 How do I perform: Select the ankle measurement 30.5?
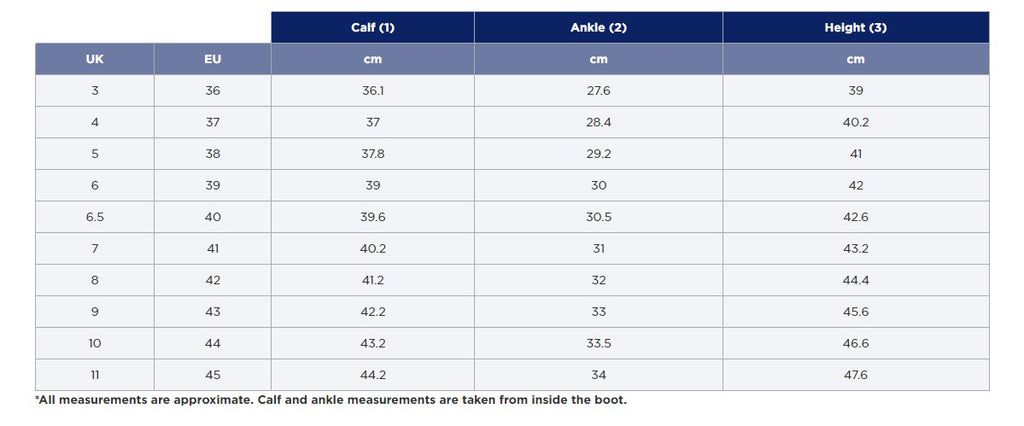[x=598, y=217]
